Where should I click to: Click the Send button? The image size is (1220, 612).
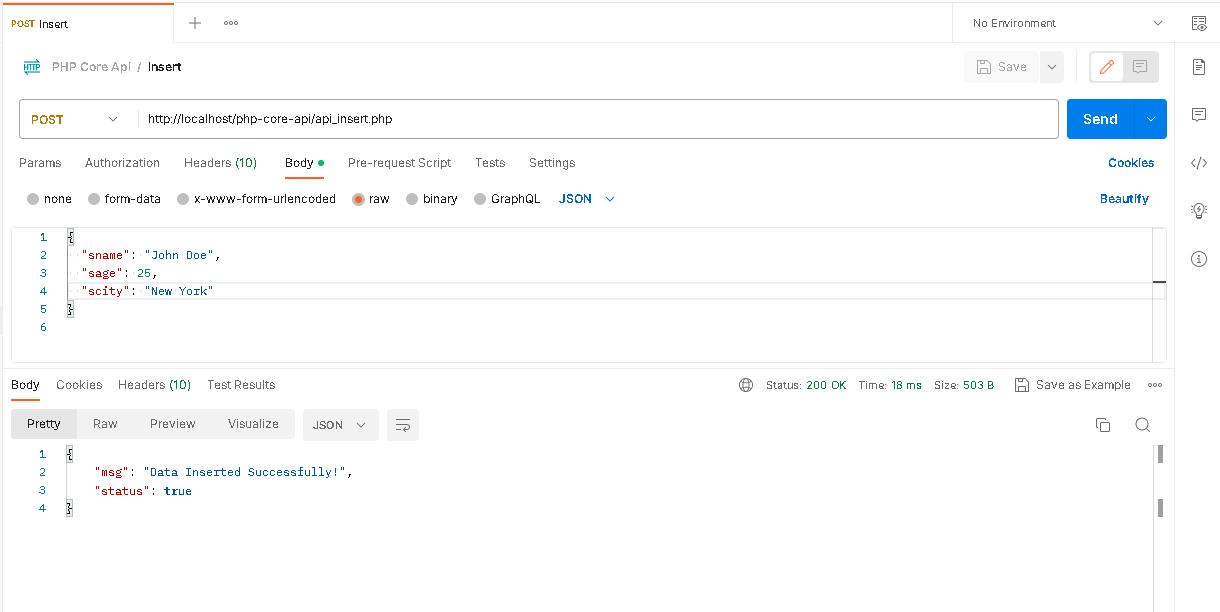point(1100,119)
